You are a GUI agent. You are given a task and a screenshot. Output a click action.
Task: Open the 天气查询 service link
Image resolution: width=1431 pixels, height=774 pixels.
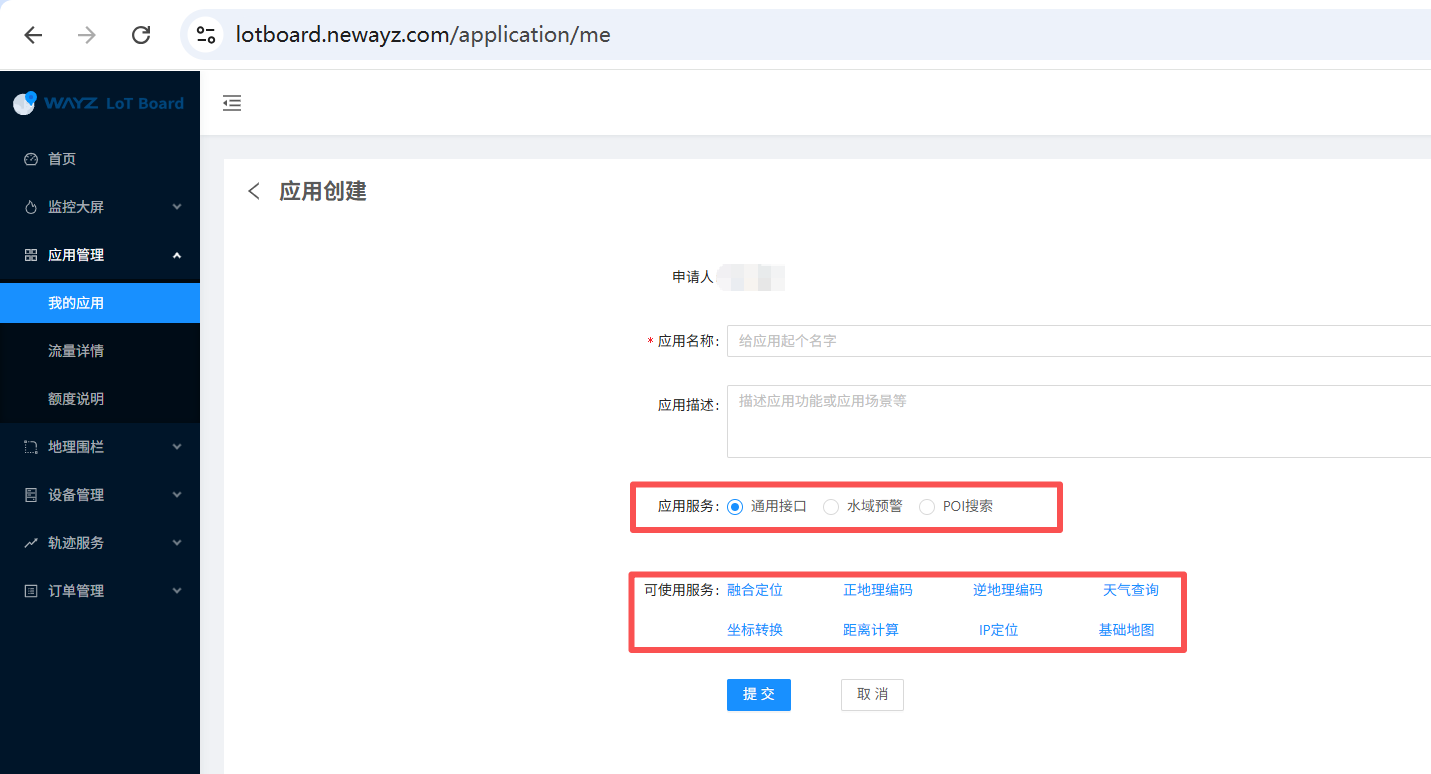pyautogui.click(x=1131, y=590)
